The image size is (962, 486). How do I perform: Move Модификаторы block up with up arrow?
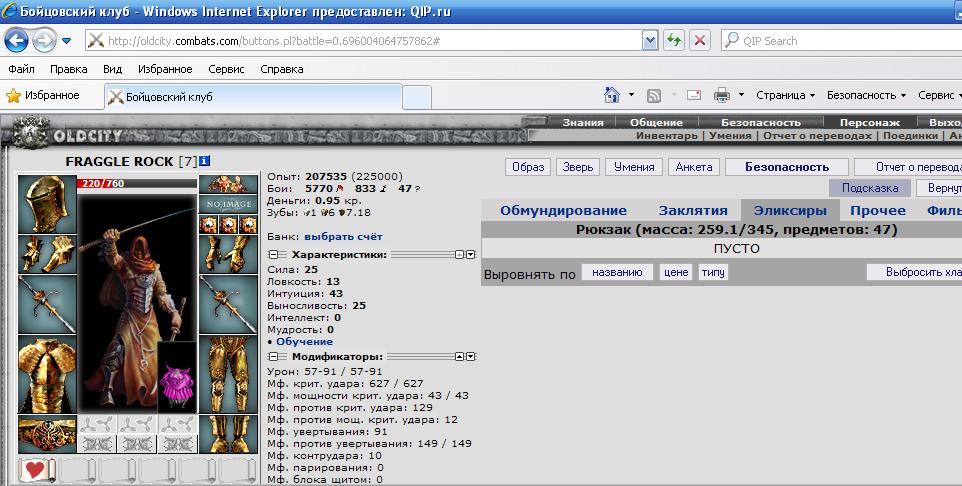(x=460, y=357)
